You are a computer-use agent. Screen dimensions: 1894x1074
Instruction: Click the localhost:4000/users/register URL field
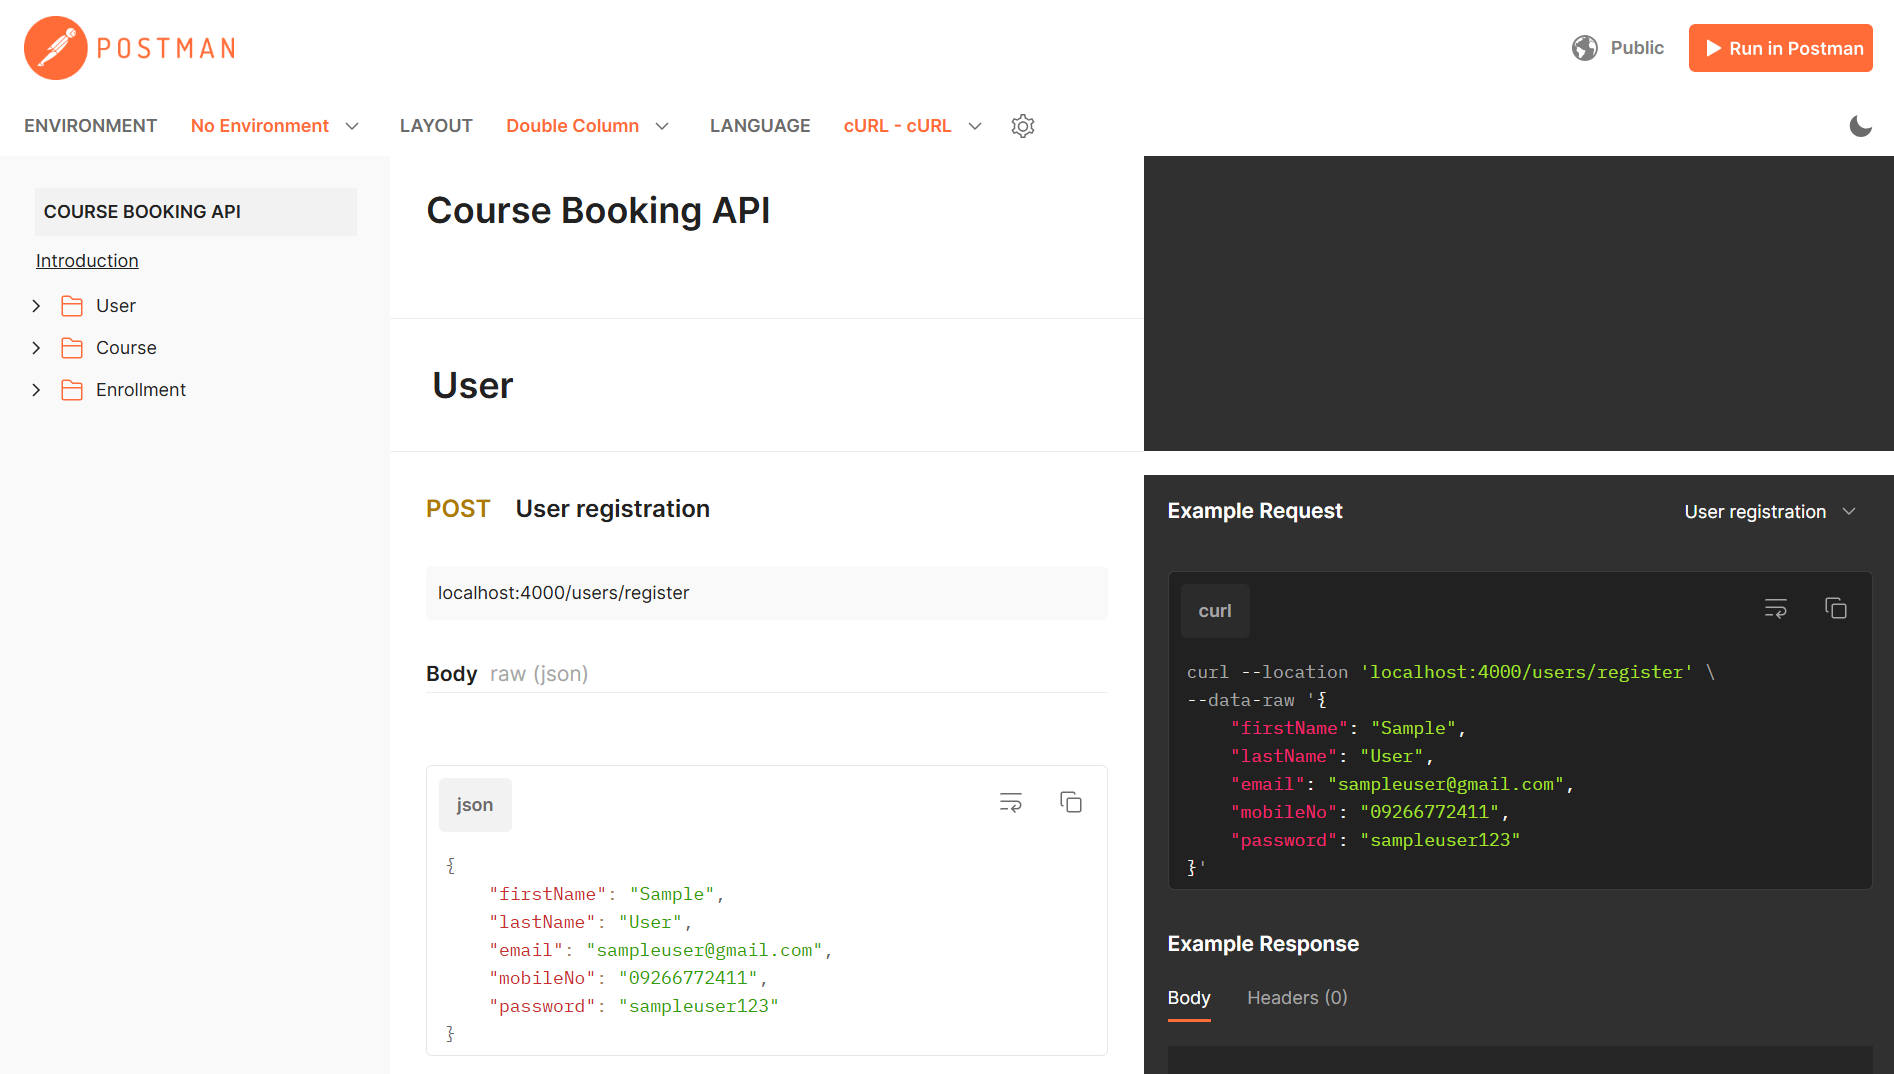(766, 593)
